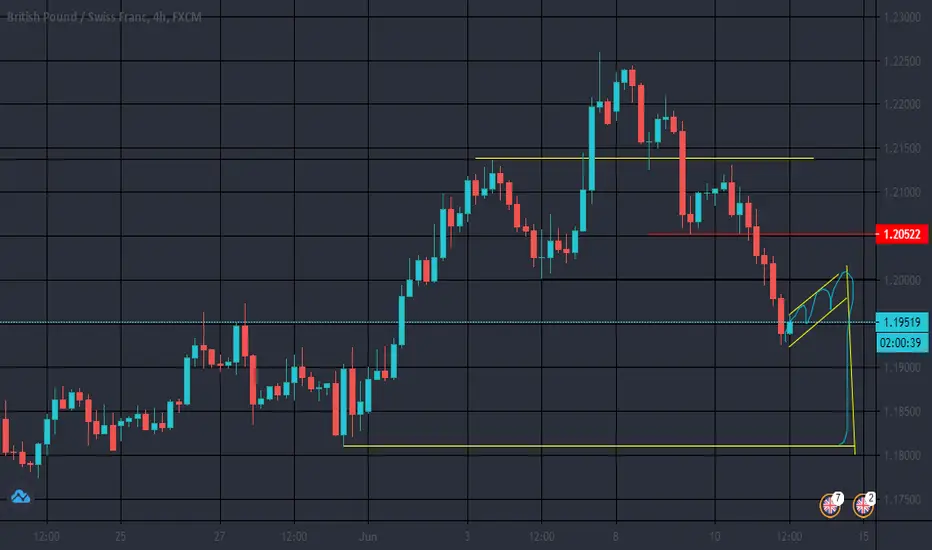Screen dimensions: 932x550
Task: Select the red 1.20522 price label
Action: coord(902,234)
